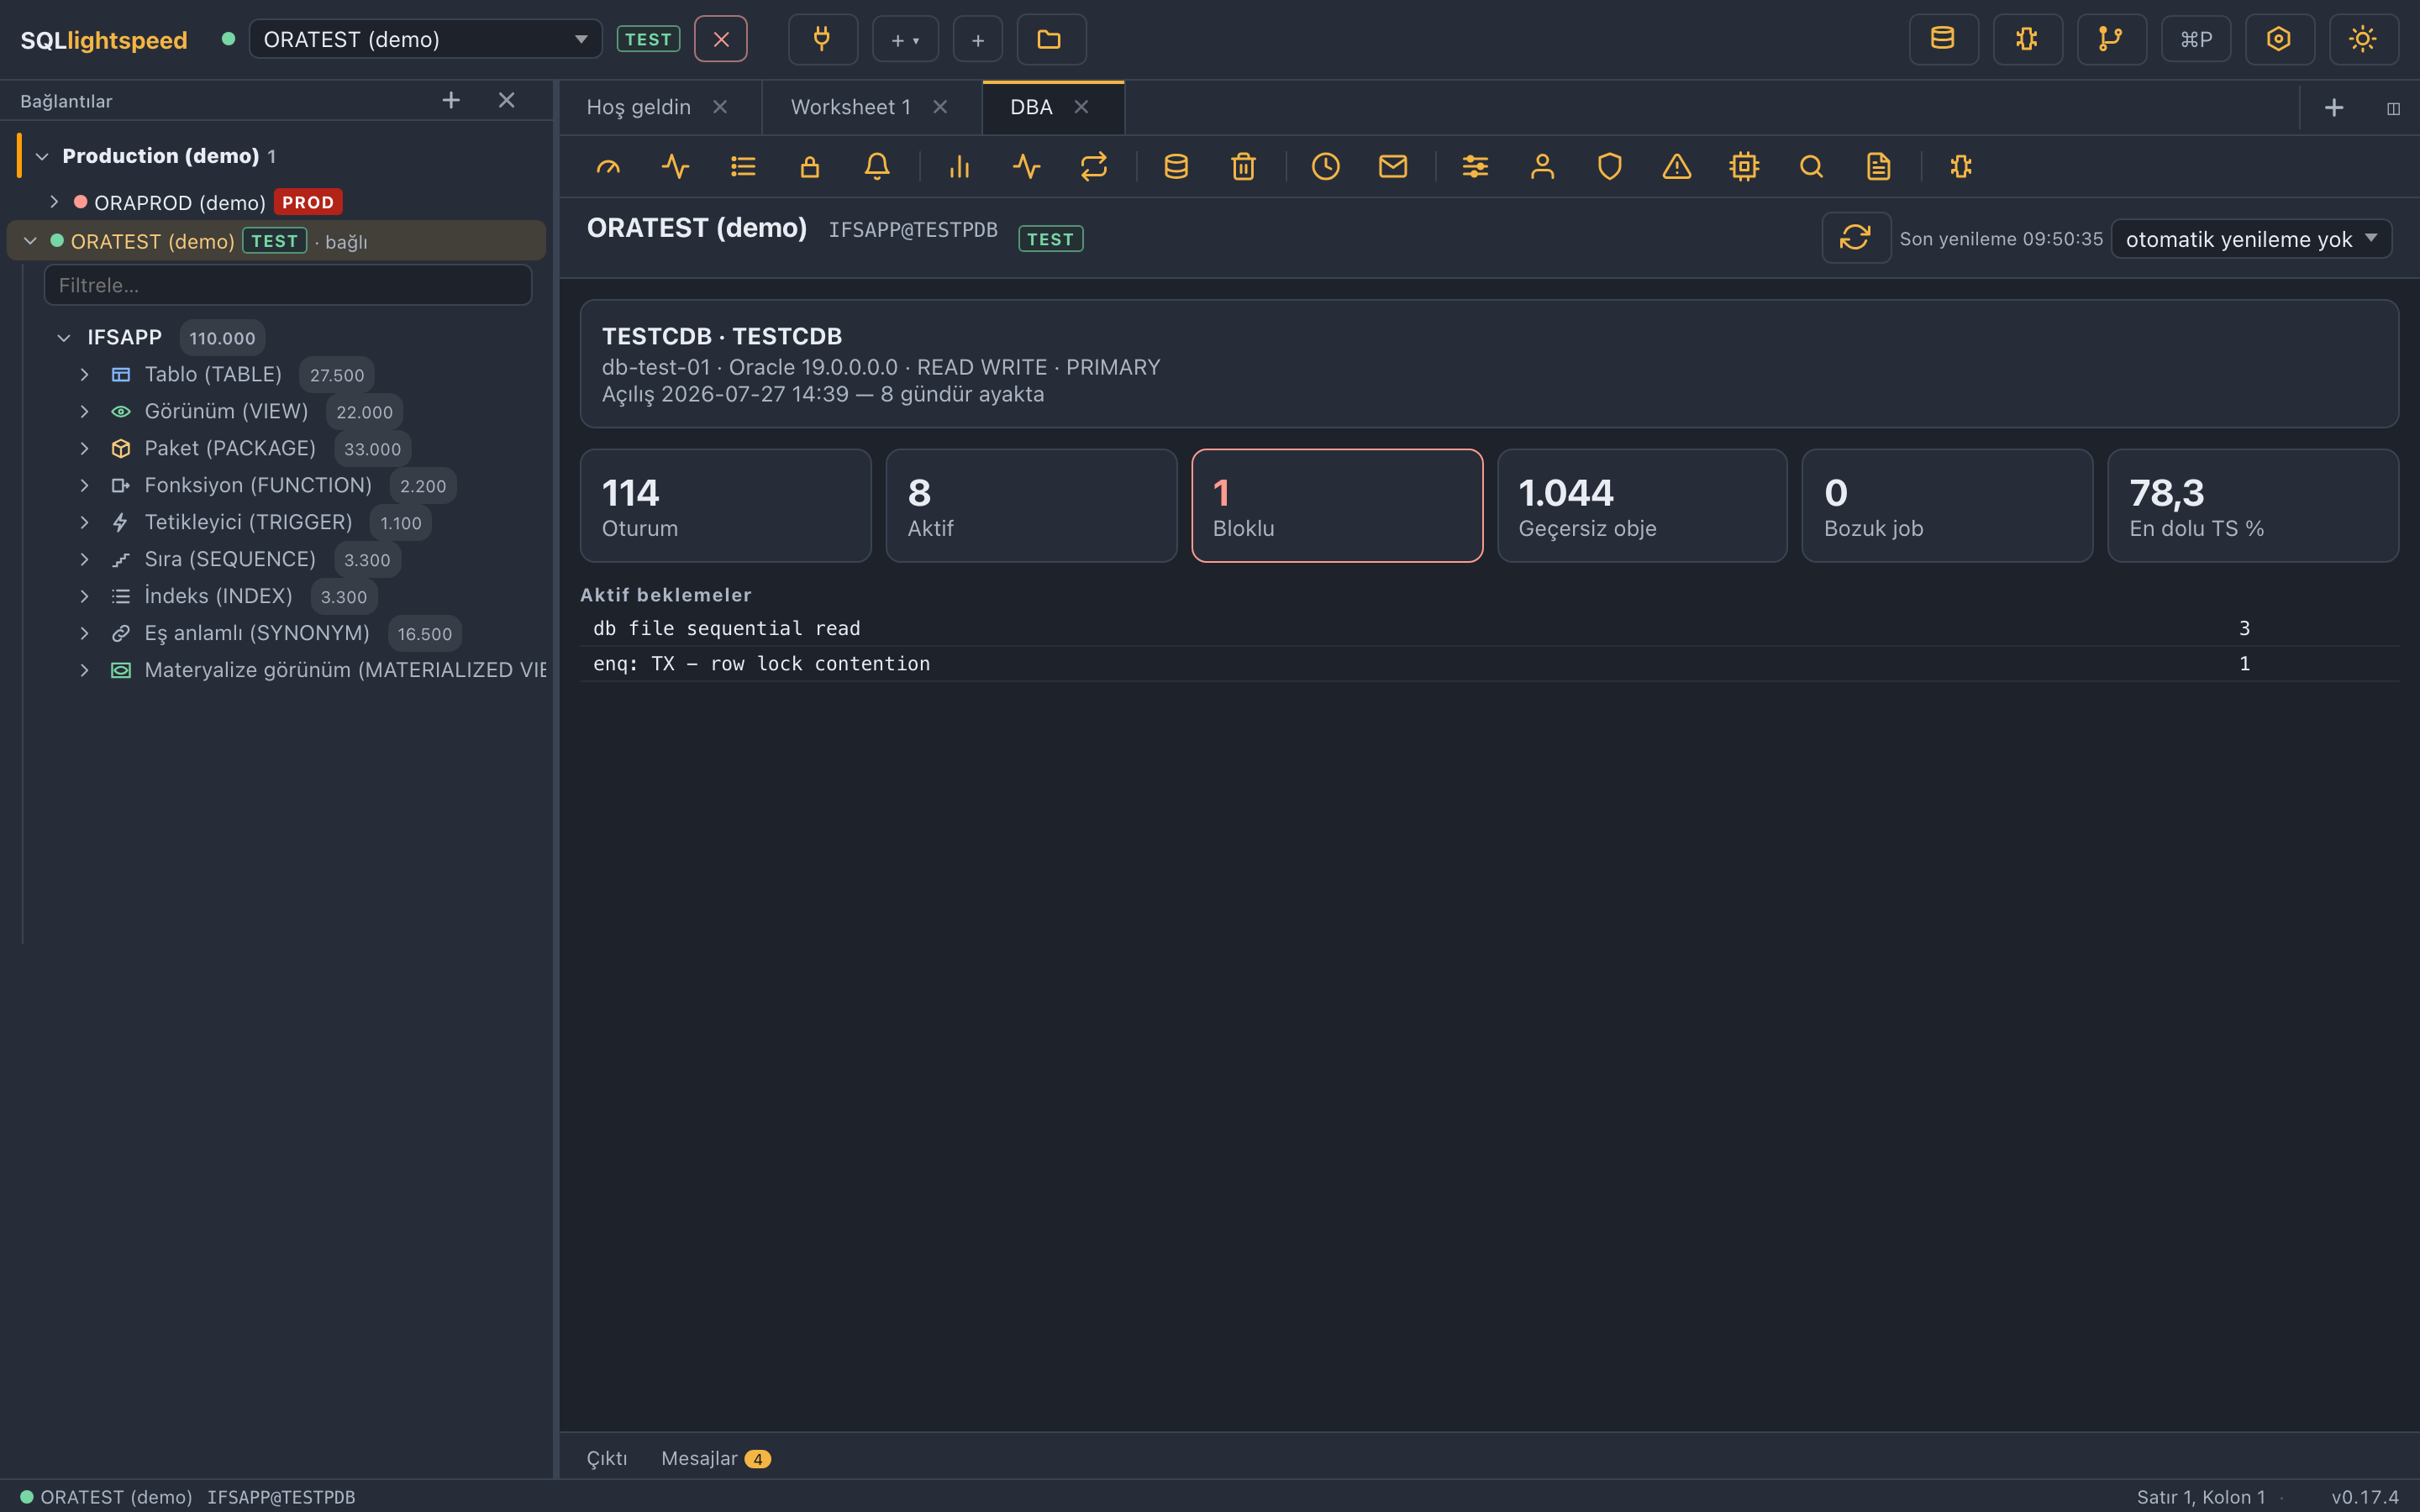Click the Filtrele... filter field
Image resolution: width=2420 pixels, height=1512 pixels.
[x=288, y=285]
